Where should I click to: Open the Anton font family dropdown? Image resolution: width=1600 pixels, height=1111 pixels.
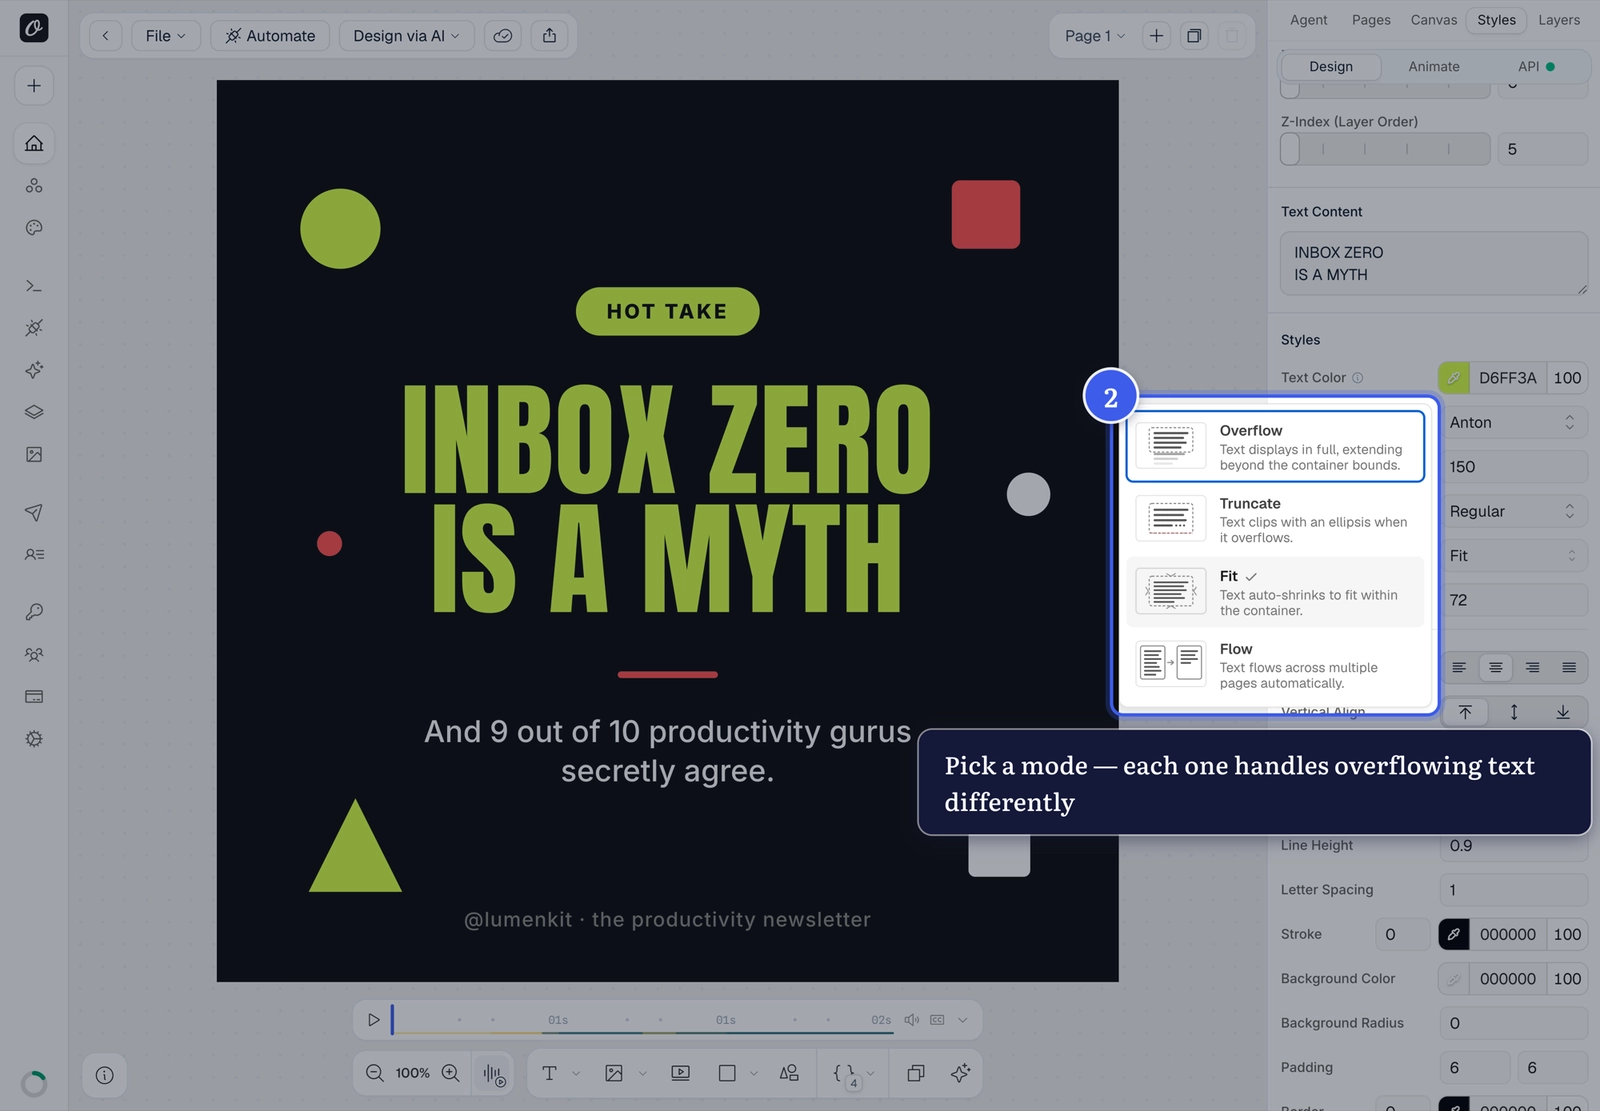click(x=1513, y=423)
